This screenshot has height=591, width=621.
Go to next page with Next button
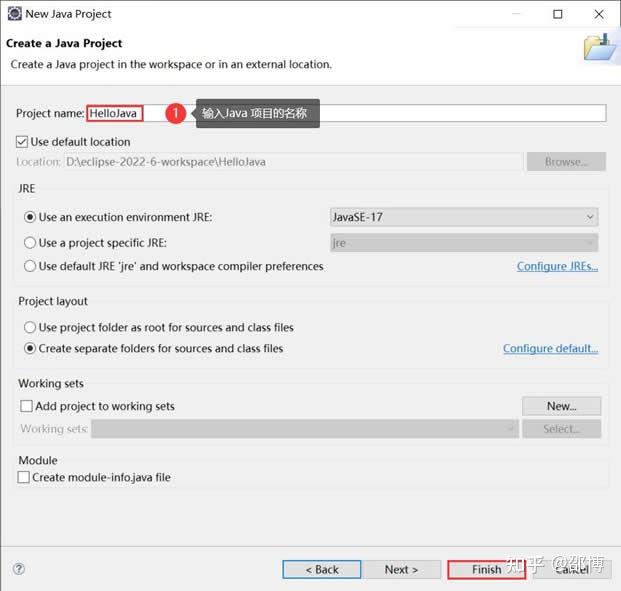coord(401,569)
